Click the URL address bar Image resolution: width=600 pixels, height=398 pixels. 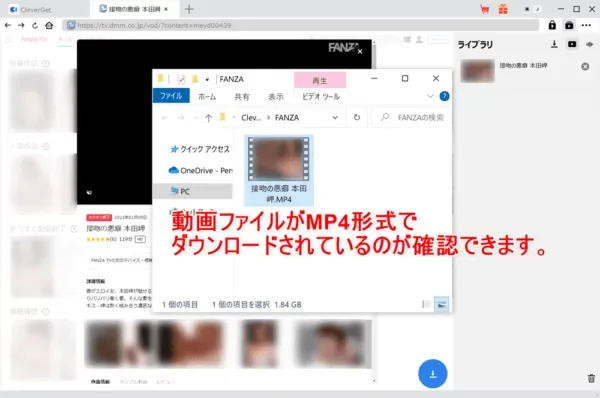click(x=300, y=25)
